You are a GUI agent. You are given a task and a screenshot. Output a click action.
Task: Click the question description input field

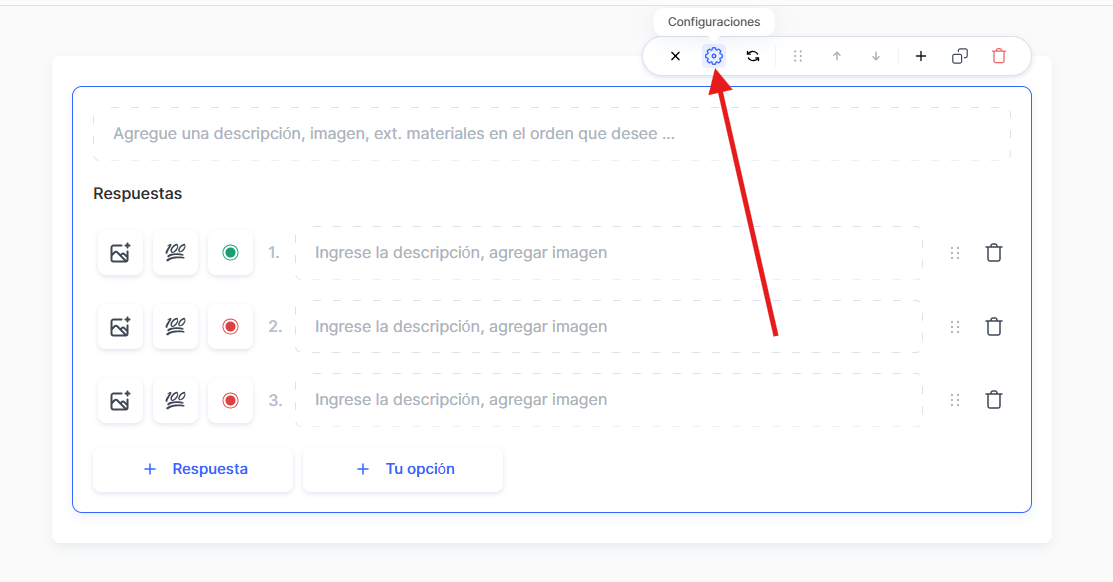(x=551, y=134)
